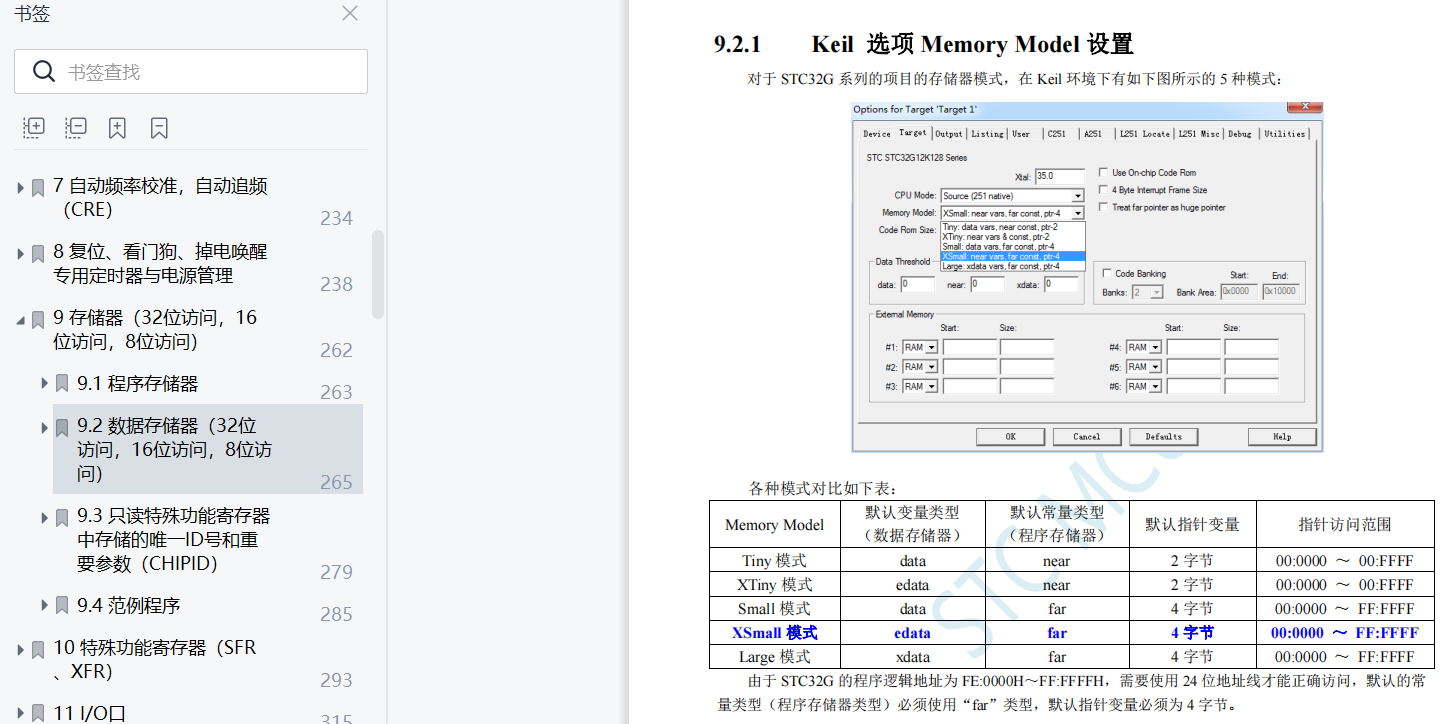Viewport: 1453px width, 724px height.
Task: Expand 9.3 只读特殊功能寄存器 bookmark
Action: pyautogui.click(x=44, y=517)
